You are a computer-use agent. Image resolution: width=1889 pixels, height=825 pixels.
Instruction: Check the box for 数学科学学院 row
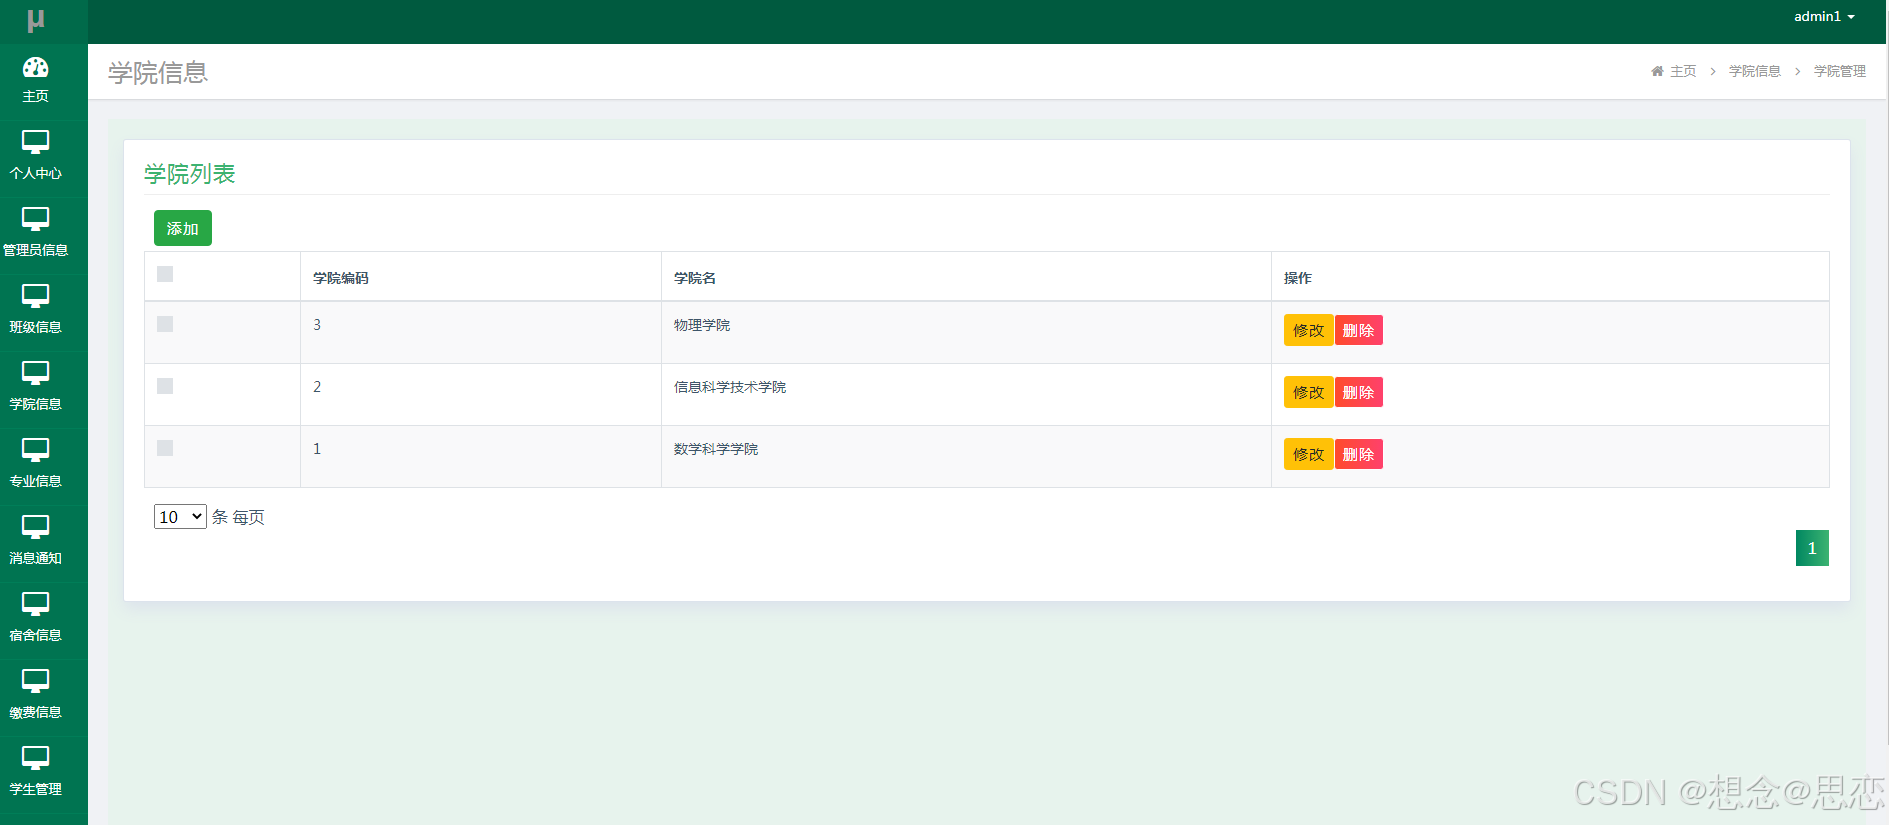(x=165, y=448)
